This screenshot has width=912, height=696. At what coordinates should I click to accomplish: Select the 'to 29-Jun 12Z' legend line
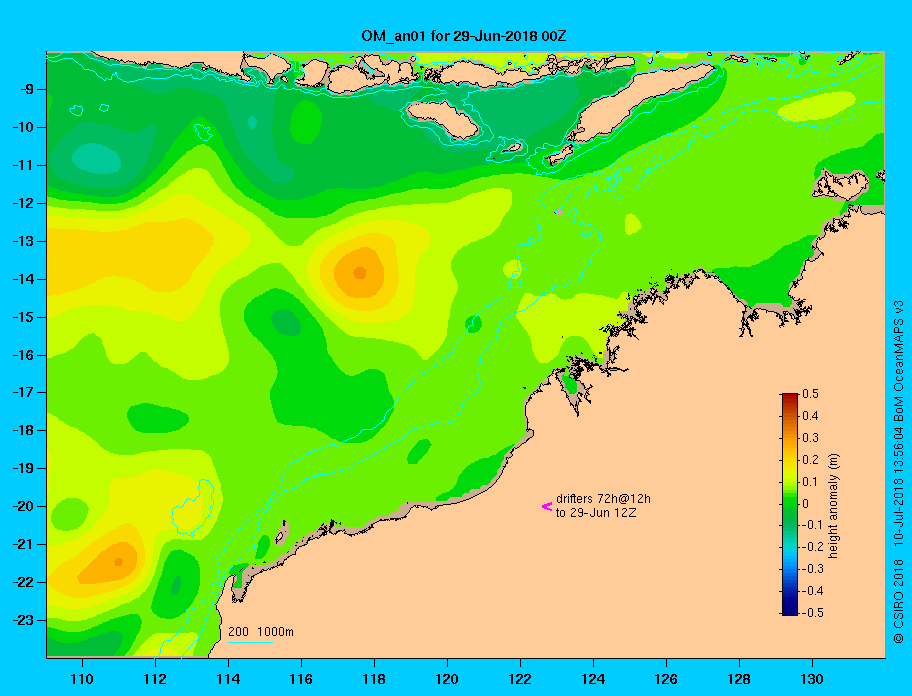point(596,513)
